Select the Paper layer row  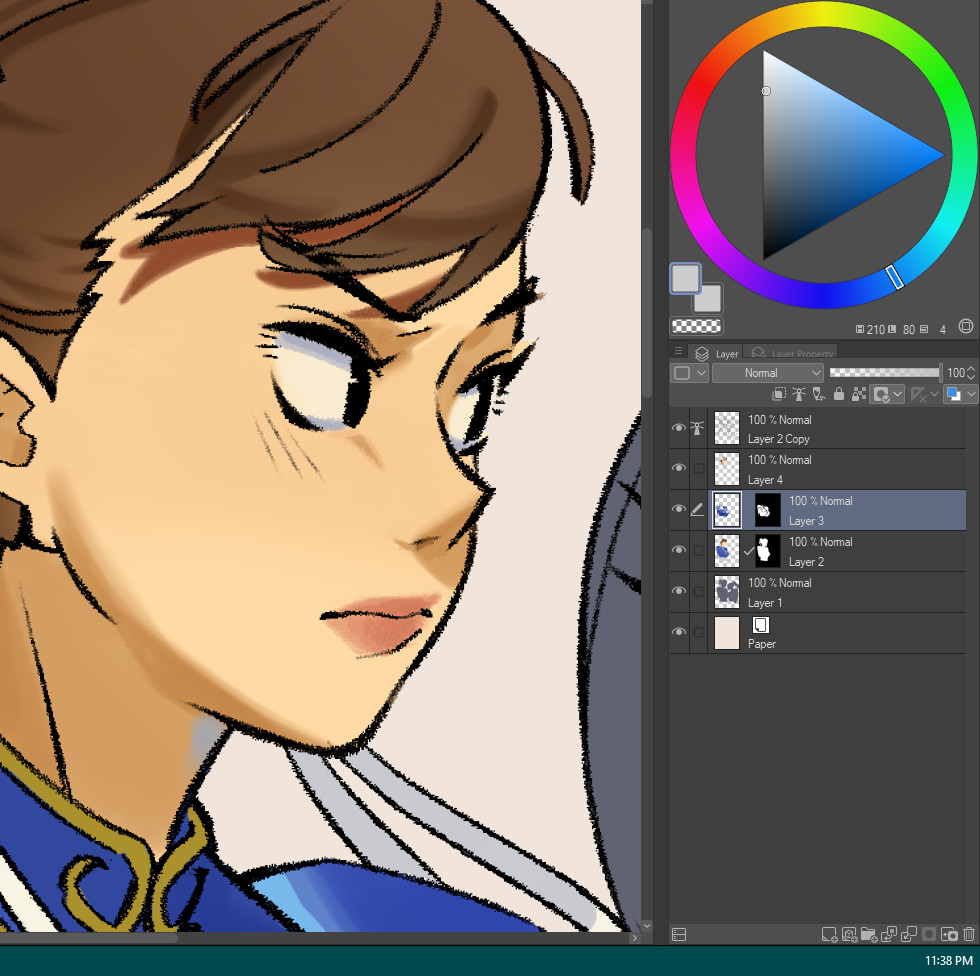click(818, 634)
